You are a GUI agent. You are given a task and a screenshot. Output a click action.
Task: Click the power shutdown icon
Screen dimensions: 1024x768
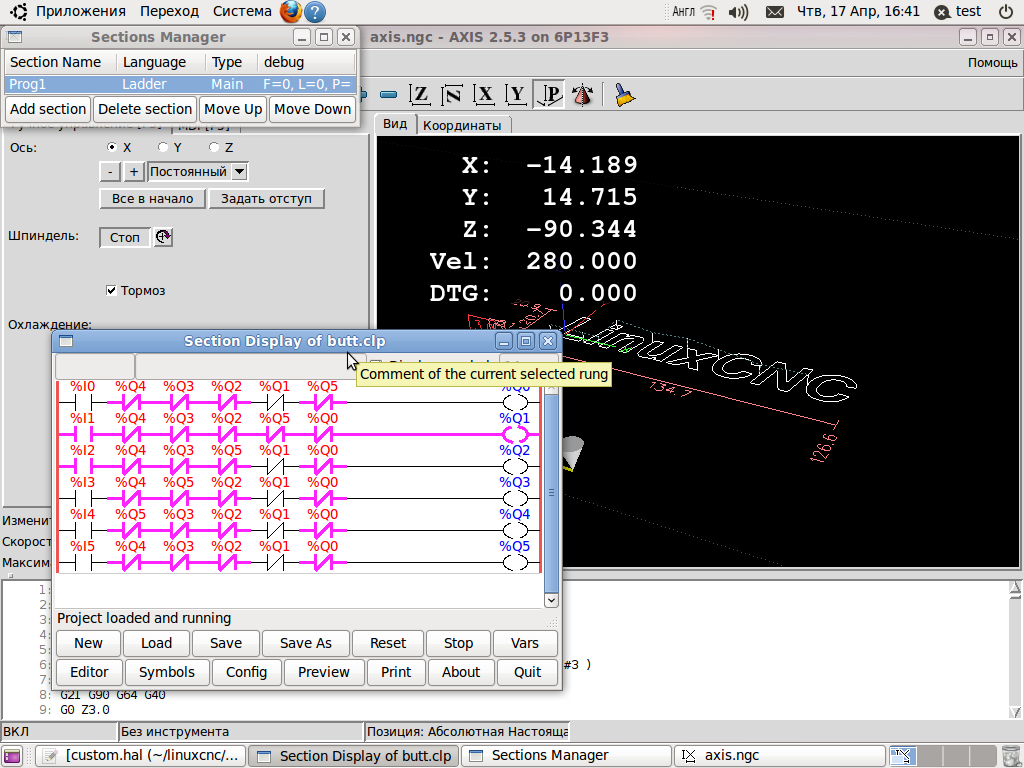tap(1006, 11)
